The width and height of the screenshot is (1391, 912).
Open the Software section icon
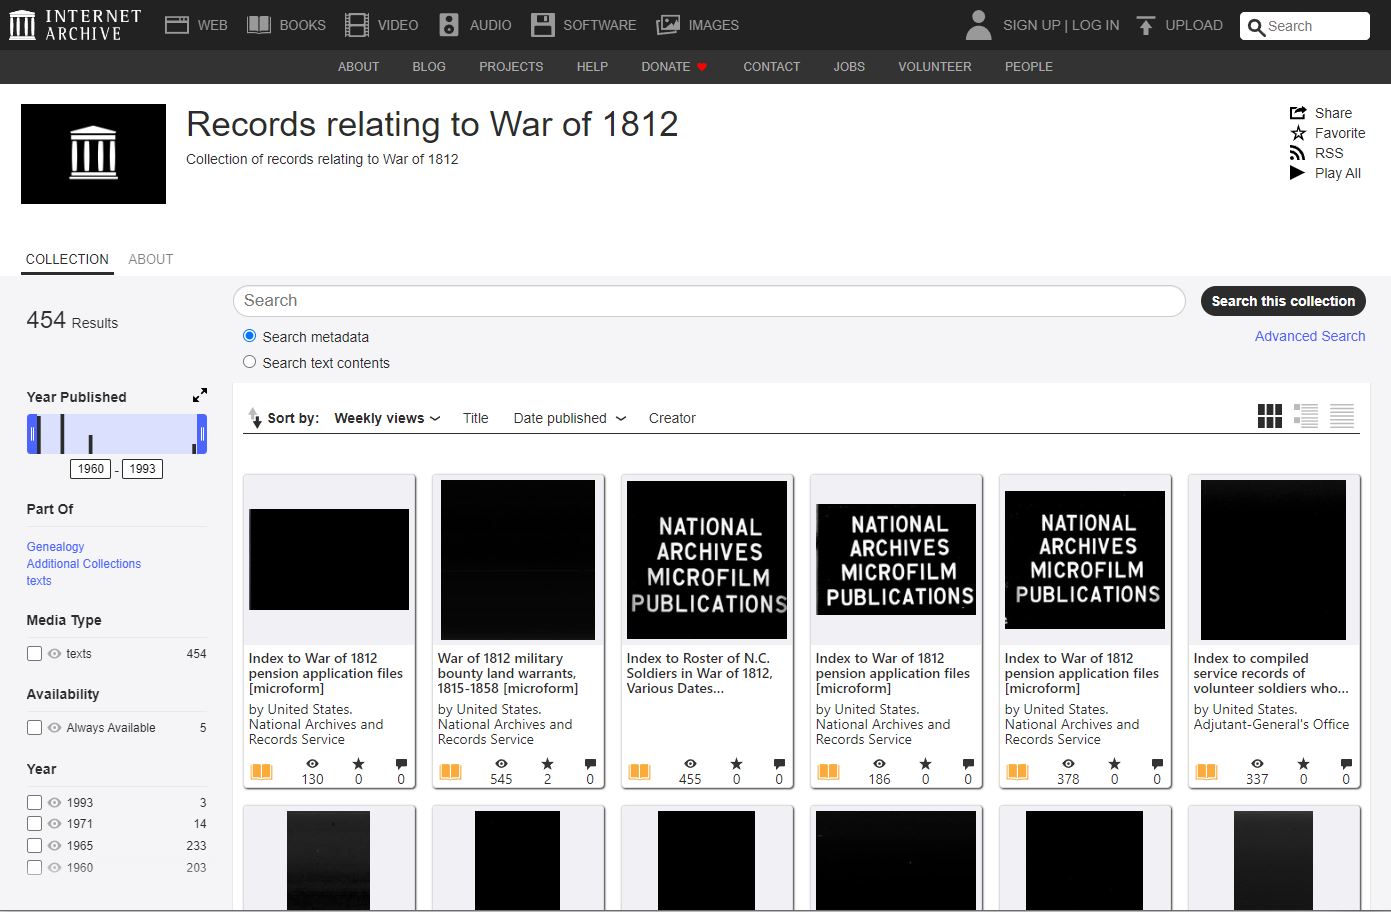pyautogui.click(x=542, y=25)
